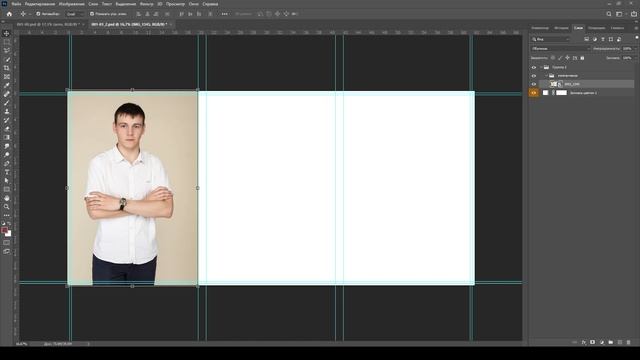Select the Pen tool
640x360 pixels.
tap(7, 163)
